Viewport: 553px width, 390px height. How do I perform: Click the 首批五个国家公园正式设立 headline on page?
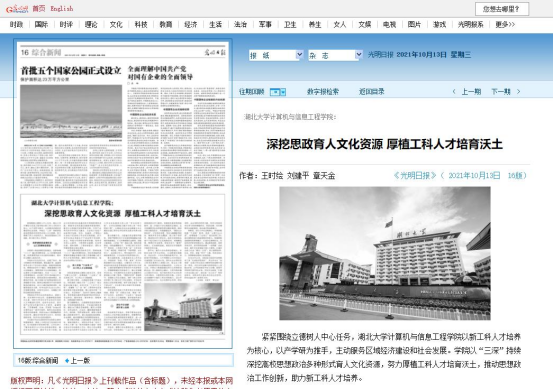[71, 71]
